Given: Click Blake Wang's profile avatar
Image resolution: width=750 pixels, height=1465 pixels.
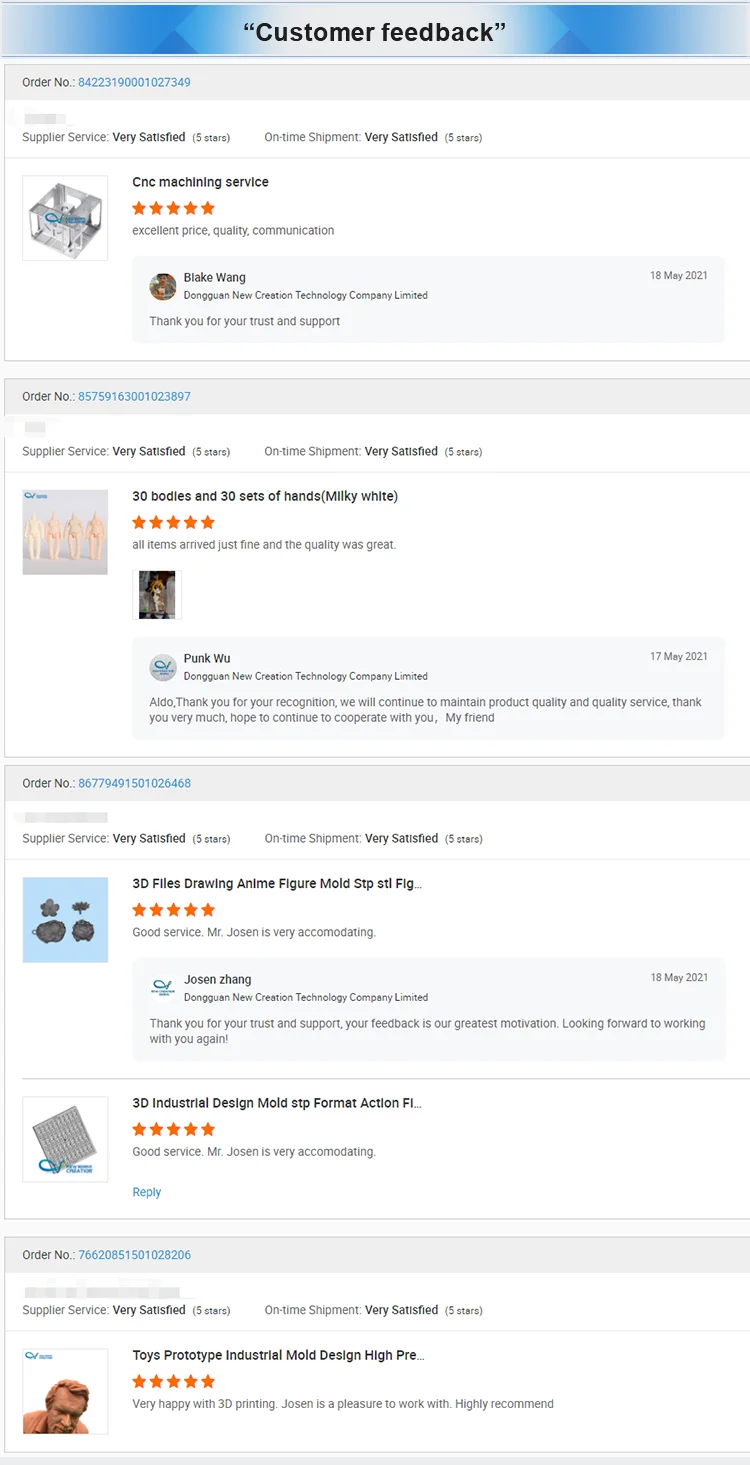Looking at the screenshot, I should coord(163,286).
